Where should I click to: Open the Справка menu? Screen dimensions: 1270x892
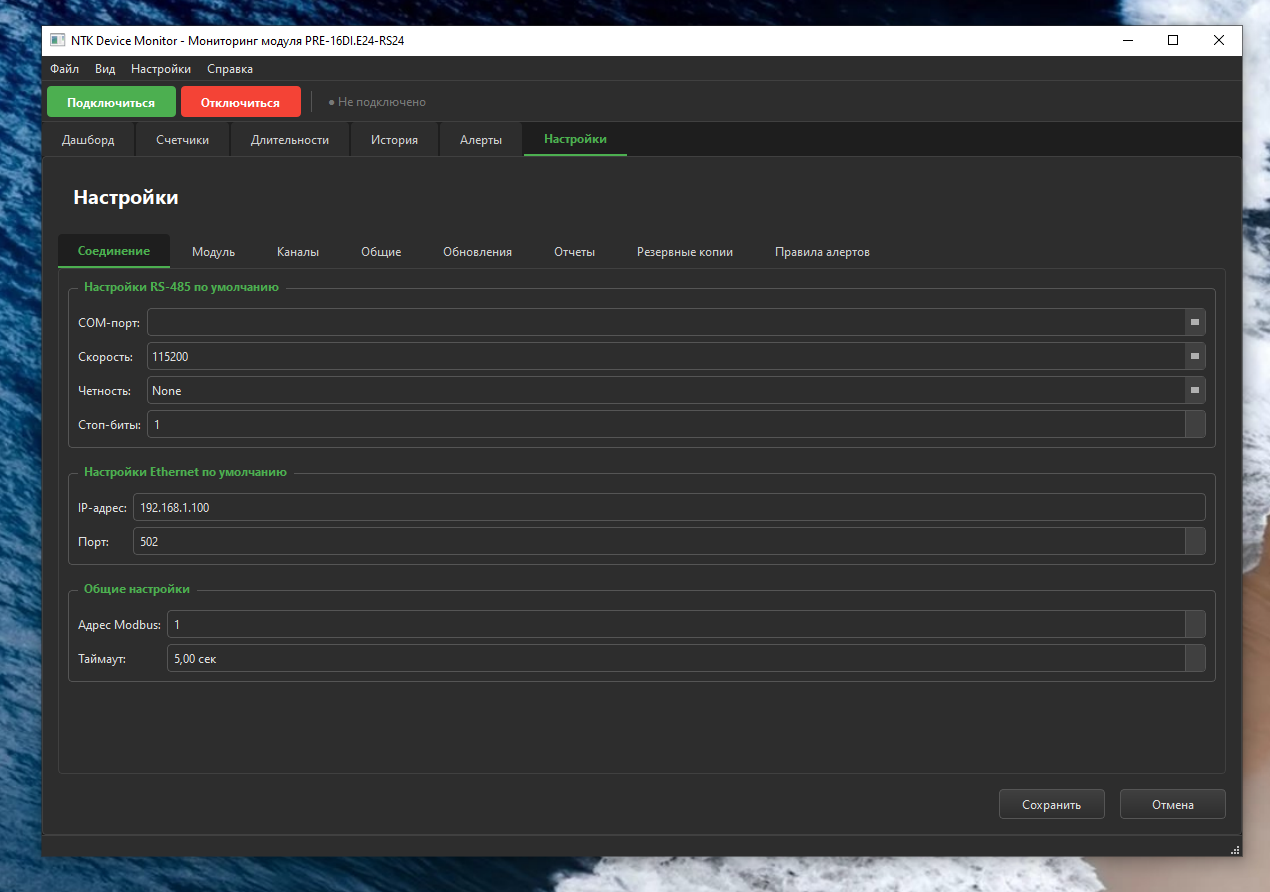(x=230, y=69)
